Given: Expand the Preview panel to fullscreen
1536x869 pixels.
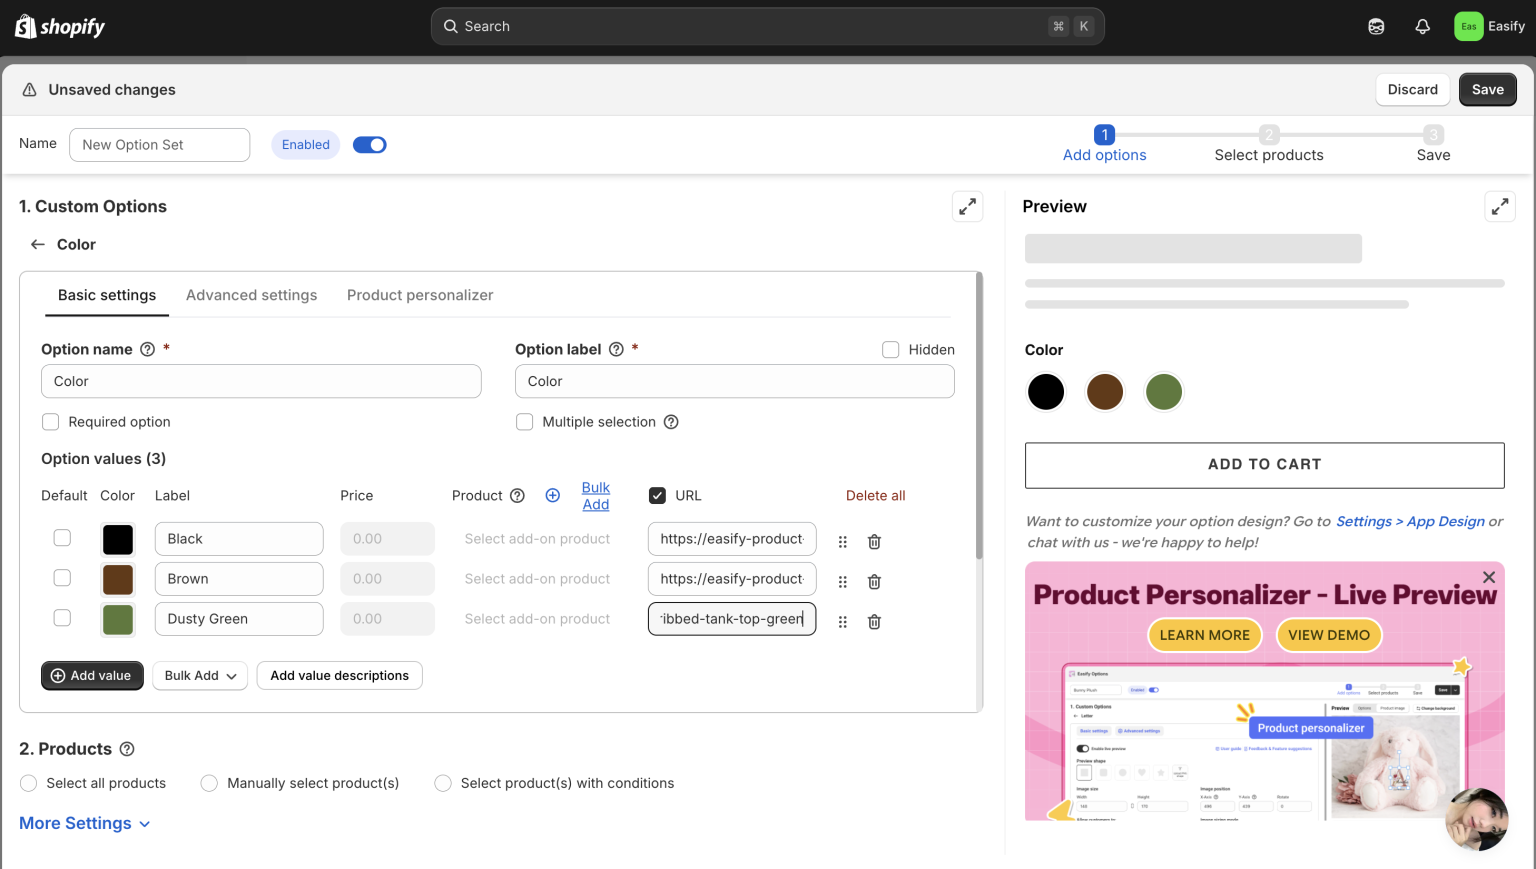Looking at the screenshot, I should point(1500,206).
